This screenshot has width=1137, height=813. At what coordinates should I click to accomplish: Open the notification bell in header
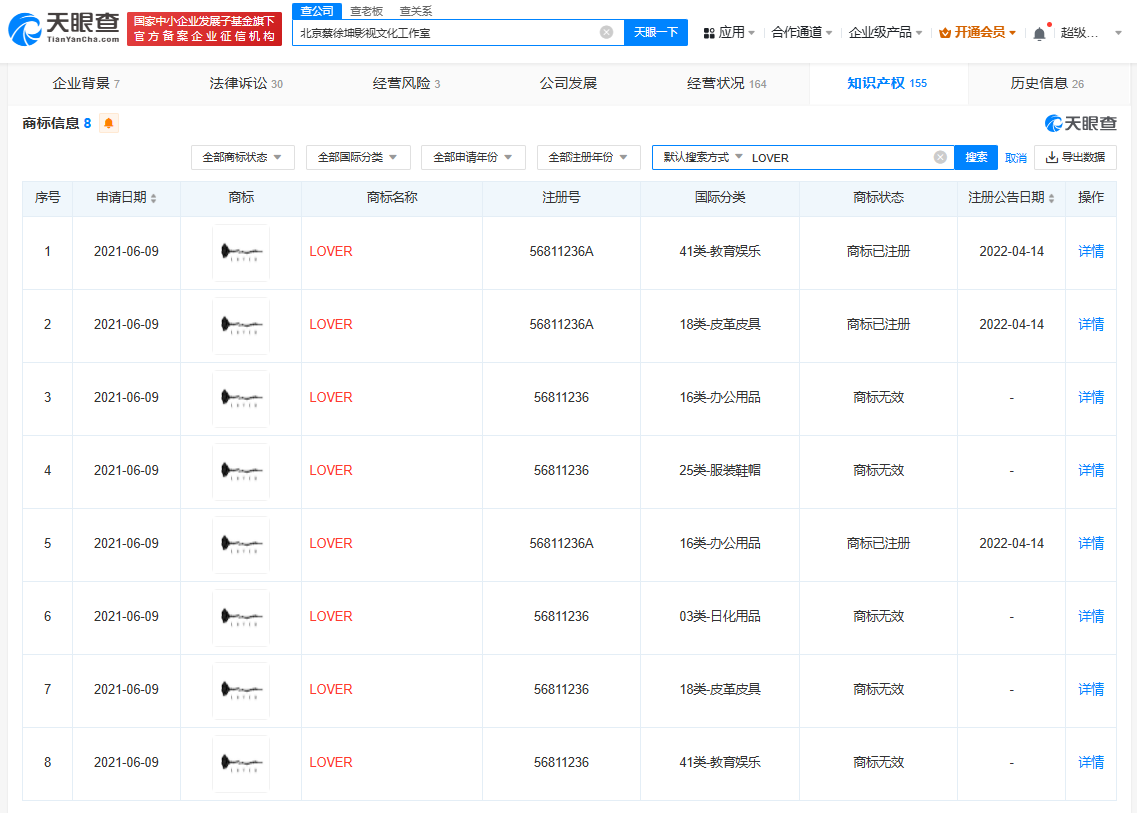point(1039,33)
